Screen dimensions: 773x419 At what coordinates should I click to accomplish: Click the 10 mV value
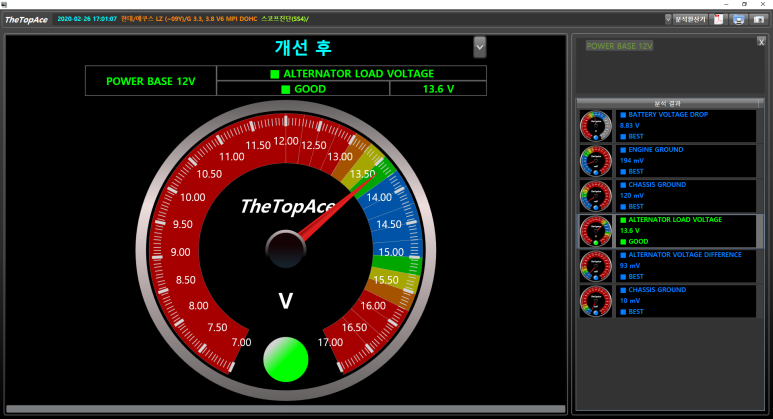[x=630, y=301]
